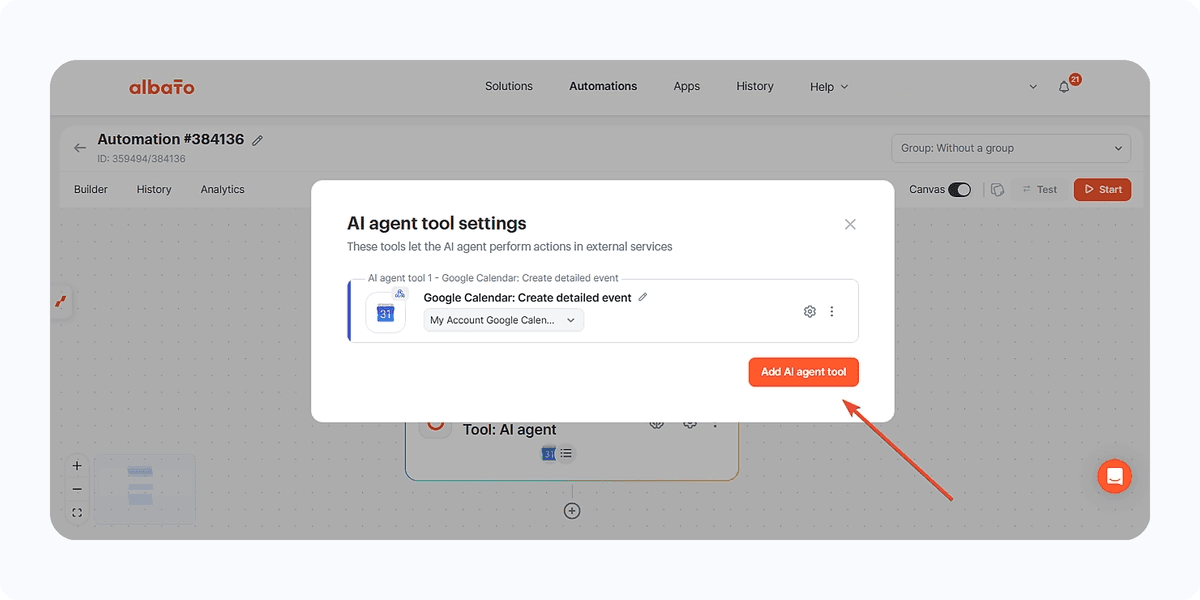Open the notifications bell
Screen dimensions: 1200x600
1064,87
